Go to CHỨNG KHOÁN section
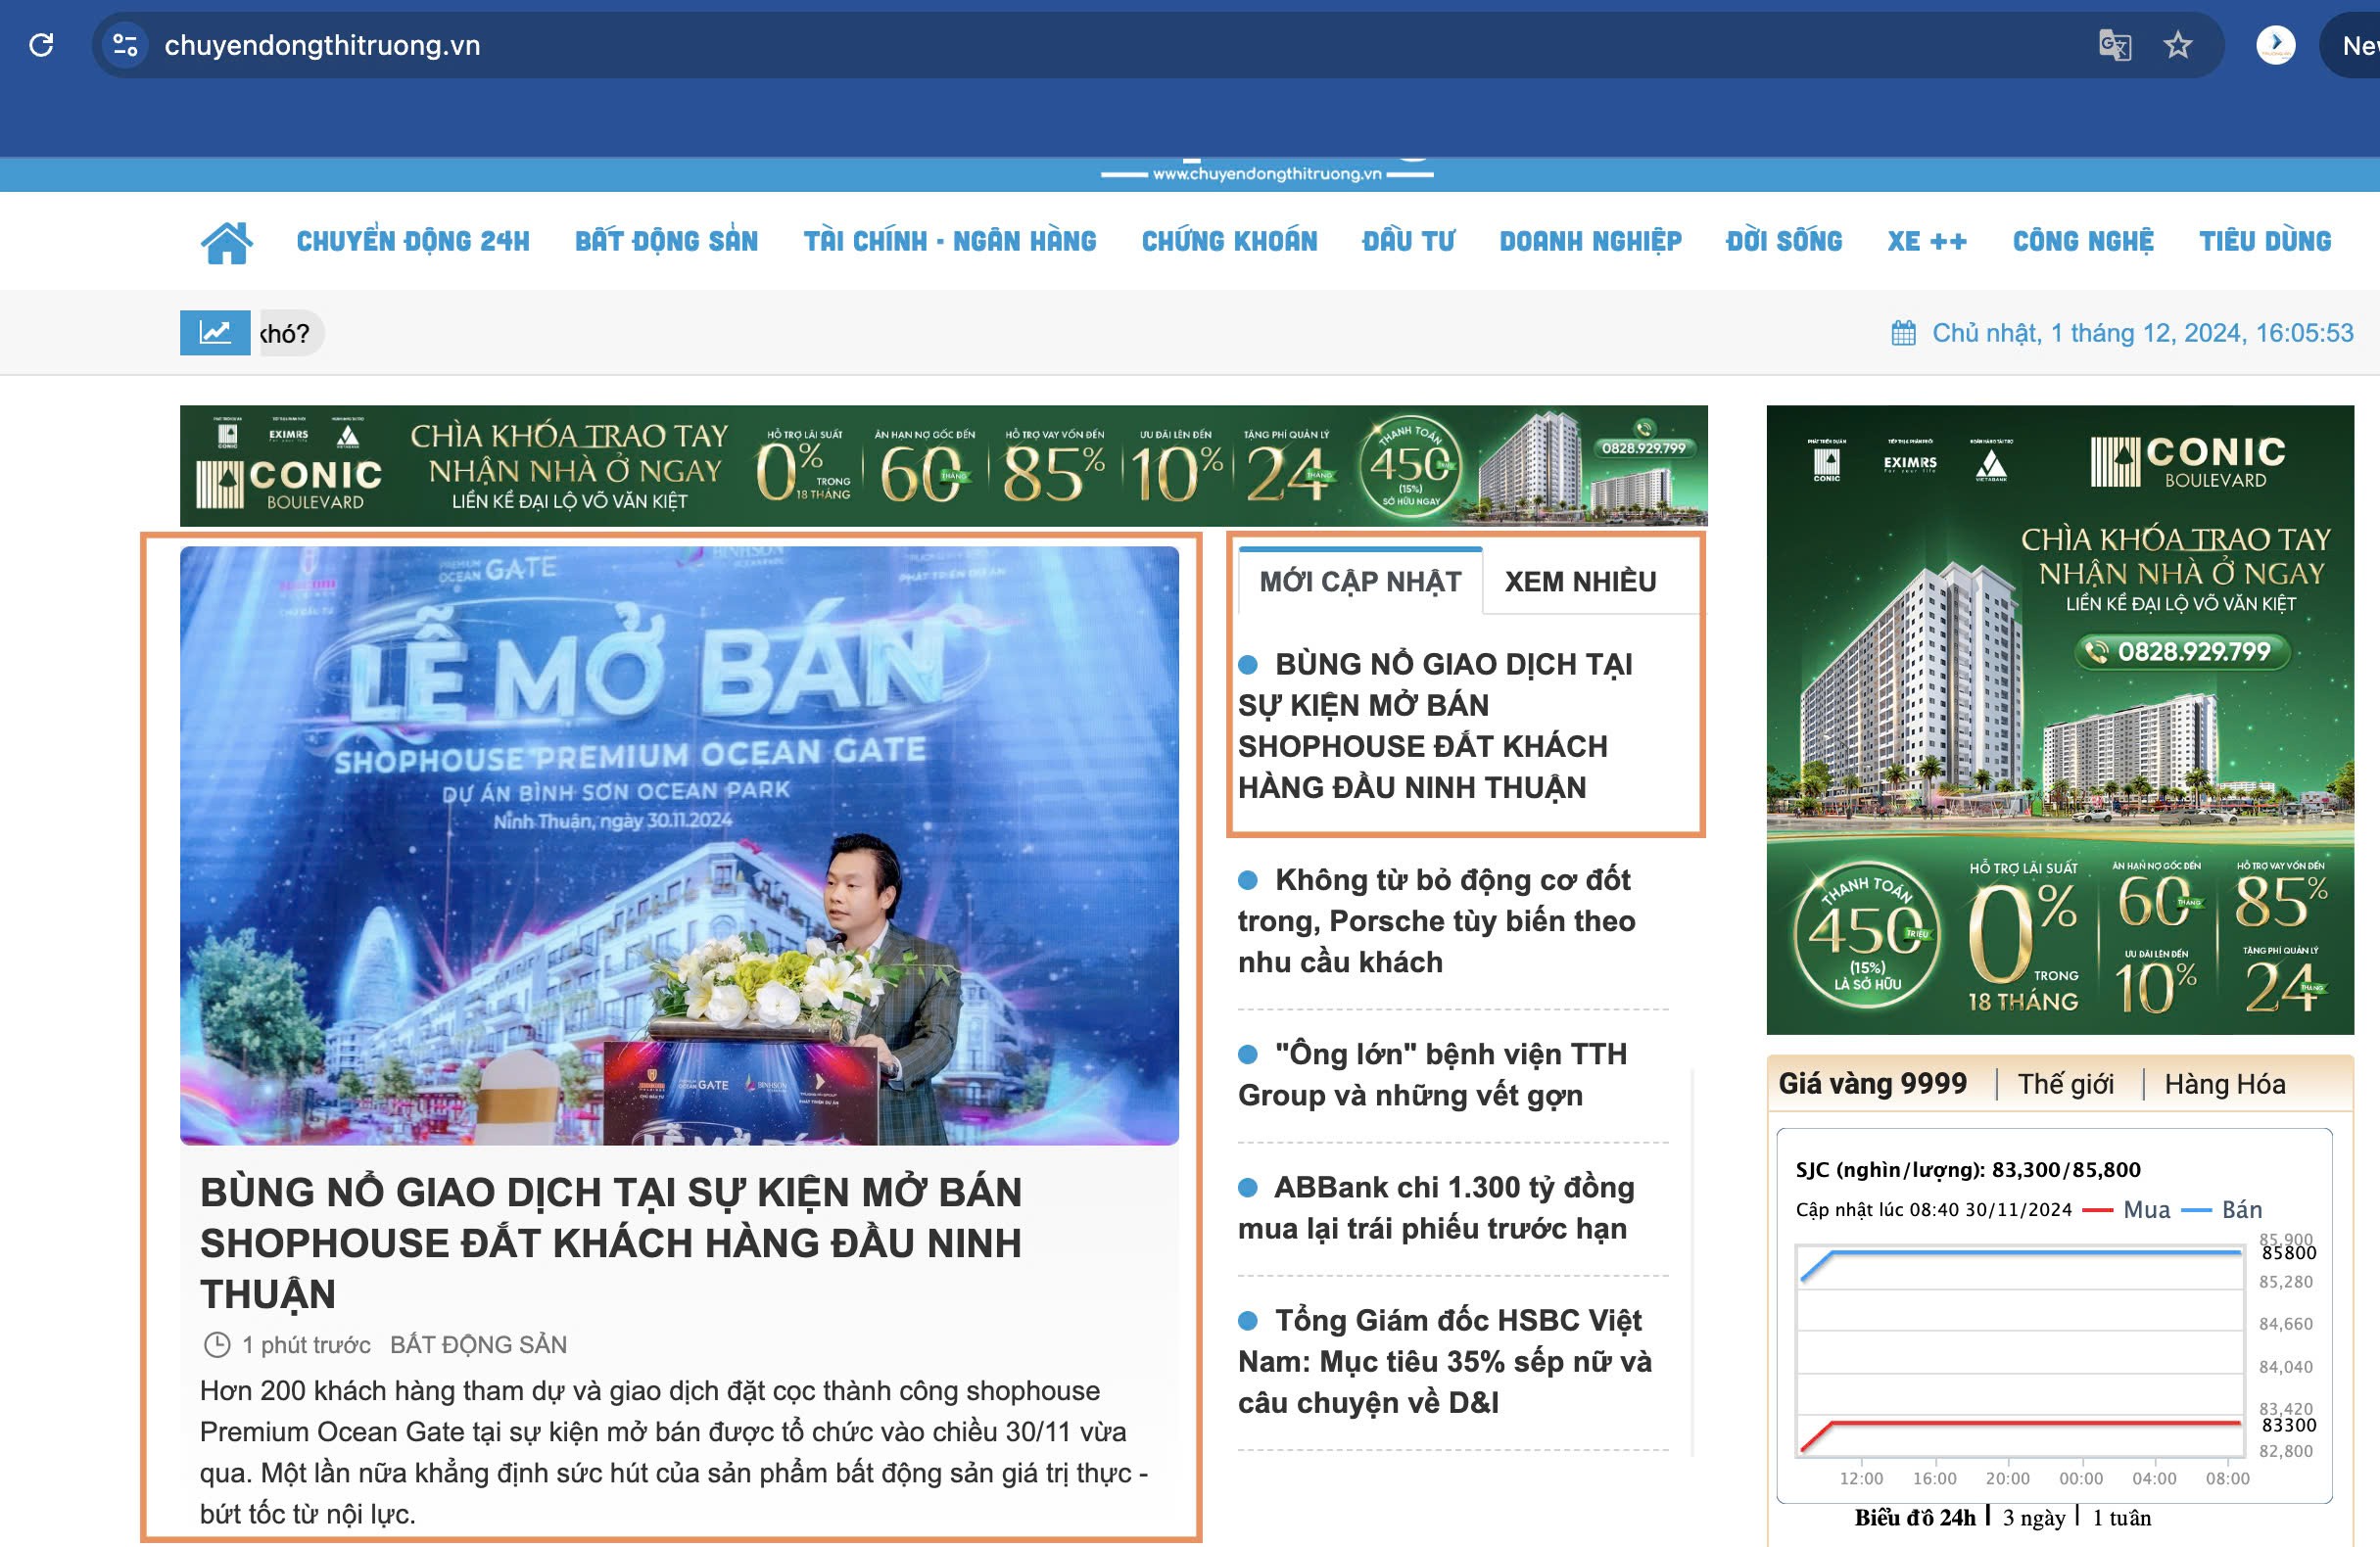 pos(1229,241)
